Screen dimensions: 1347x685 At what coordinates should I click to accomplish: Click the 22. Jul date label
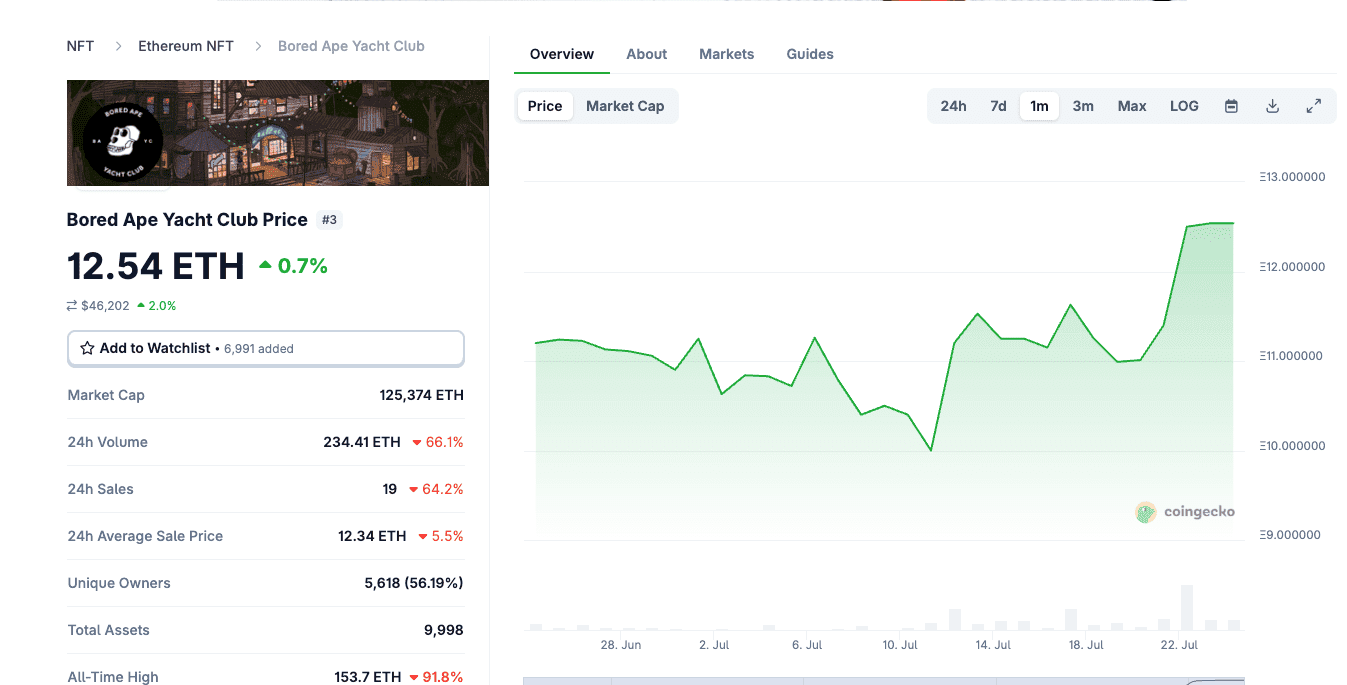tap(1180, 645)
